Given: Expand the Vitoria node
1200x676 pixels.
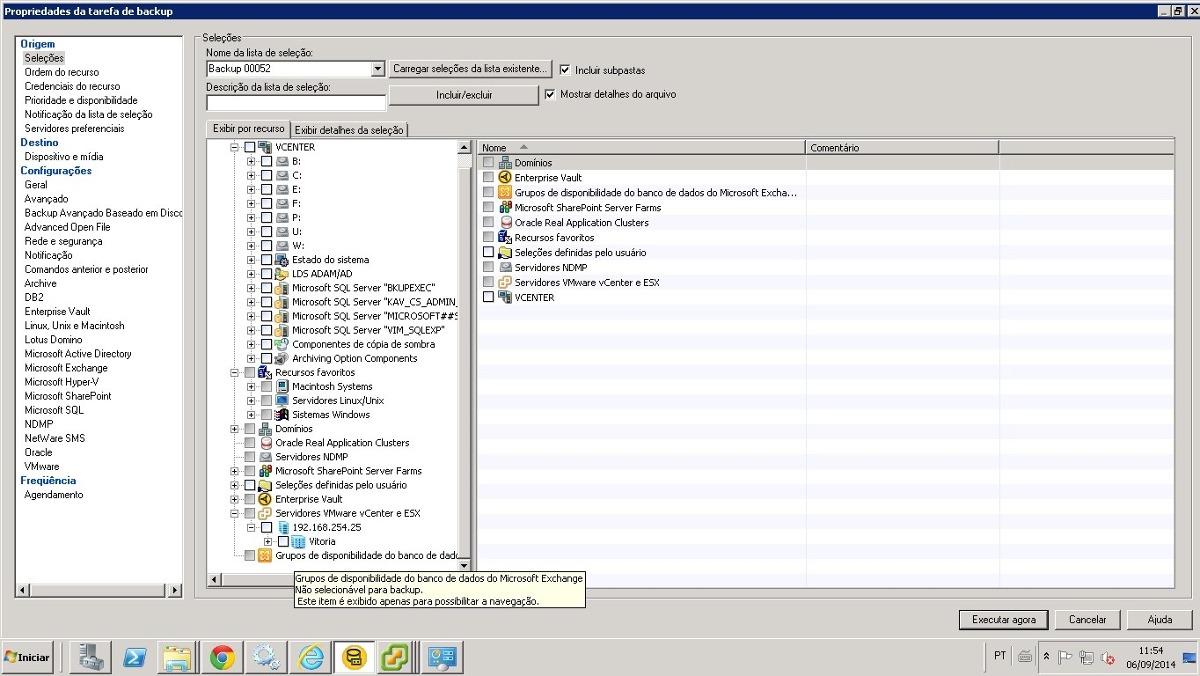Looking at the screenshot, I should point(268,541).
